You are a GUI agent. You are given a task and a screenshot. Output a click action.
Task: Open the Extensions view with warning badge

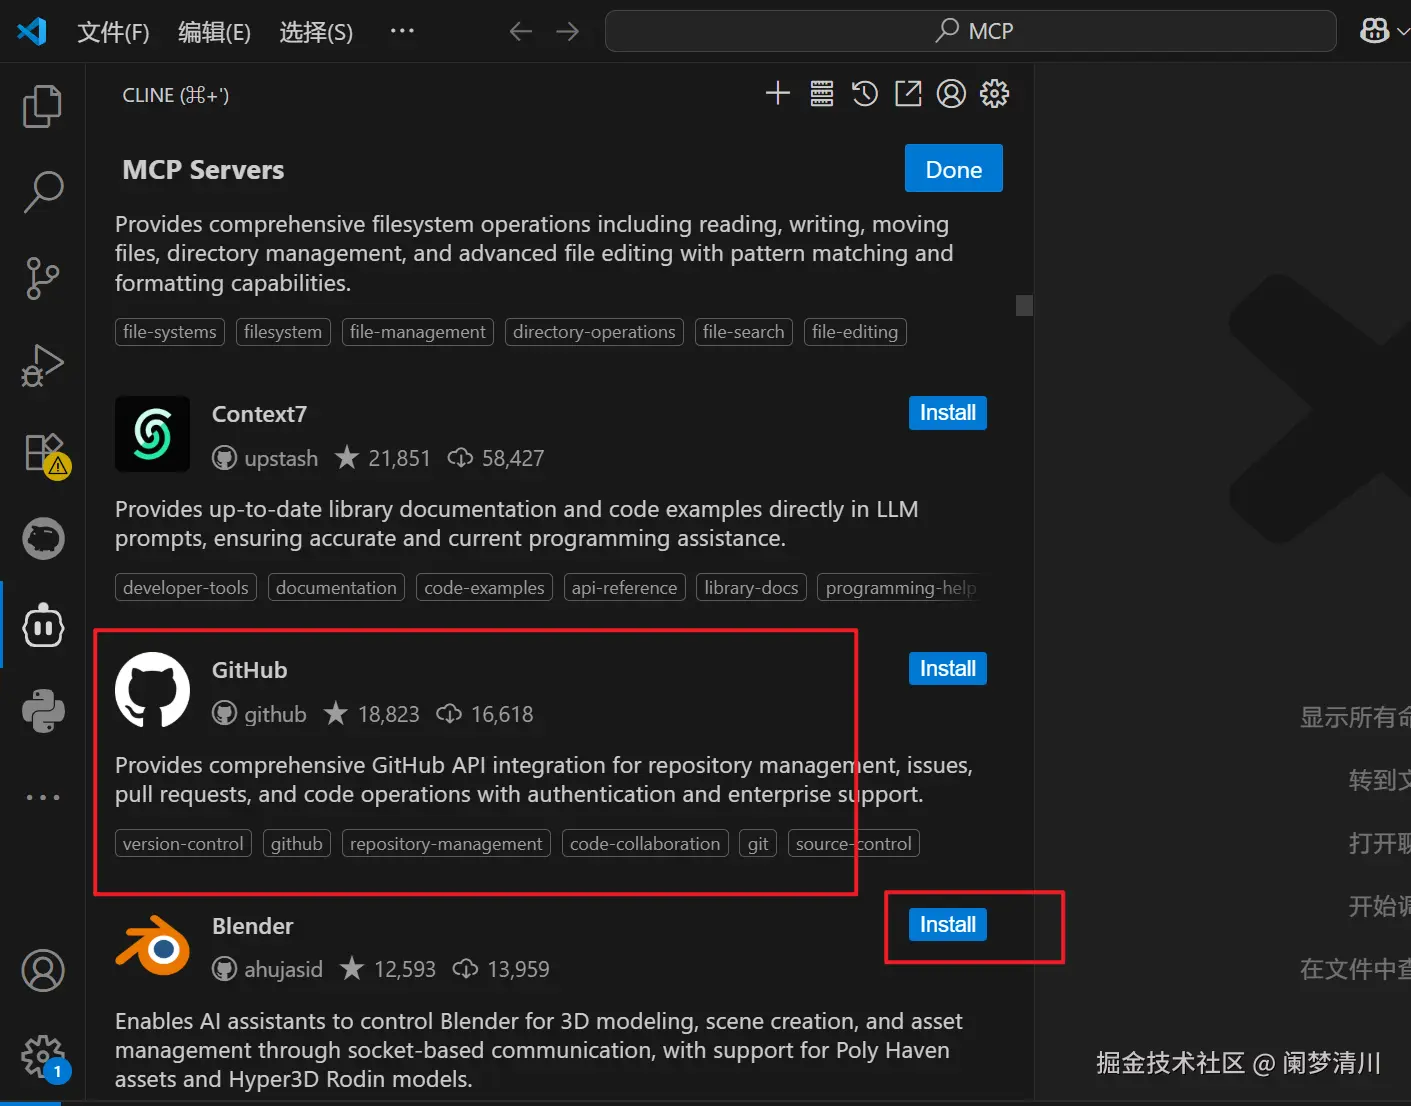pos(46,455)
